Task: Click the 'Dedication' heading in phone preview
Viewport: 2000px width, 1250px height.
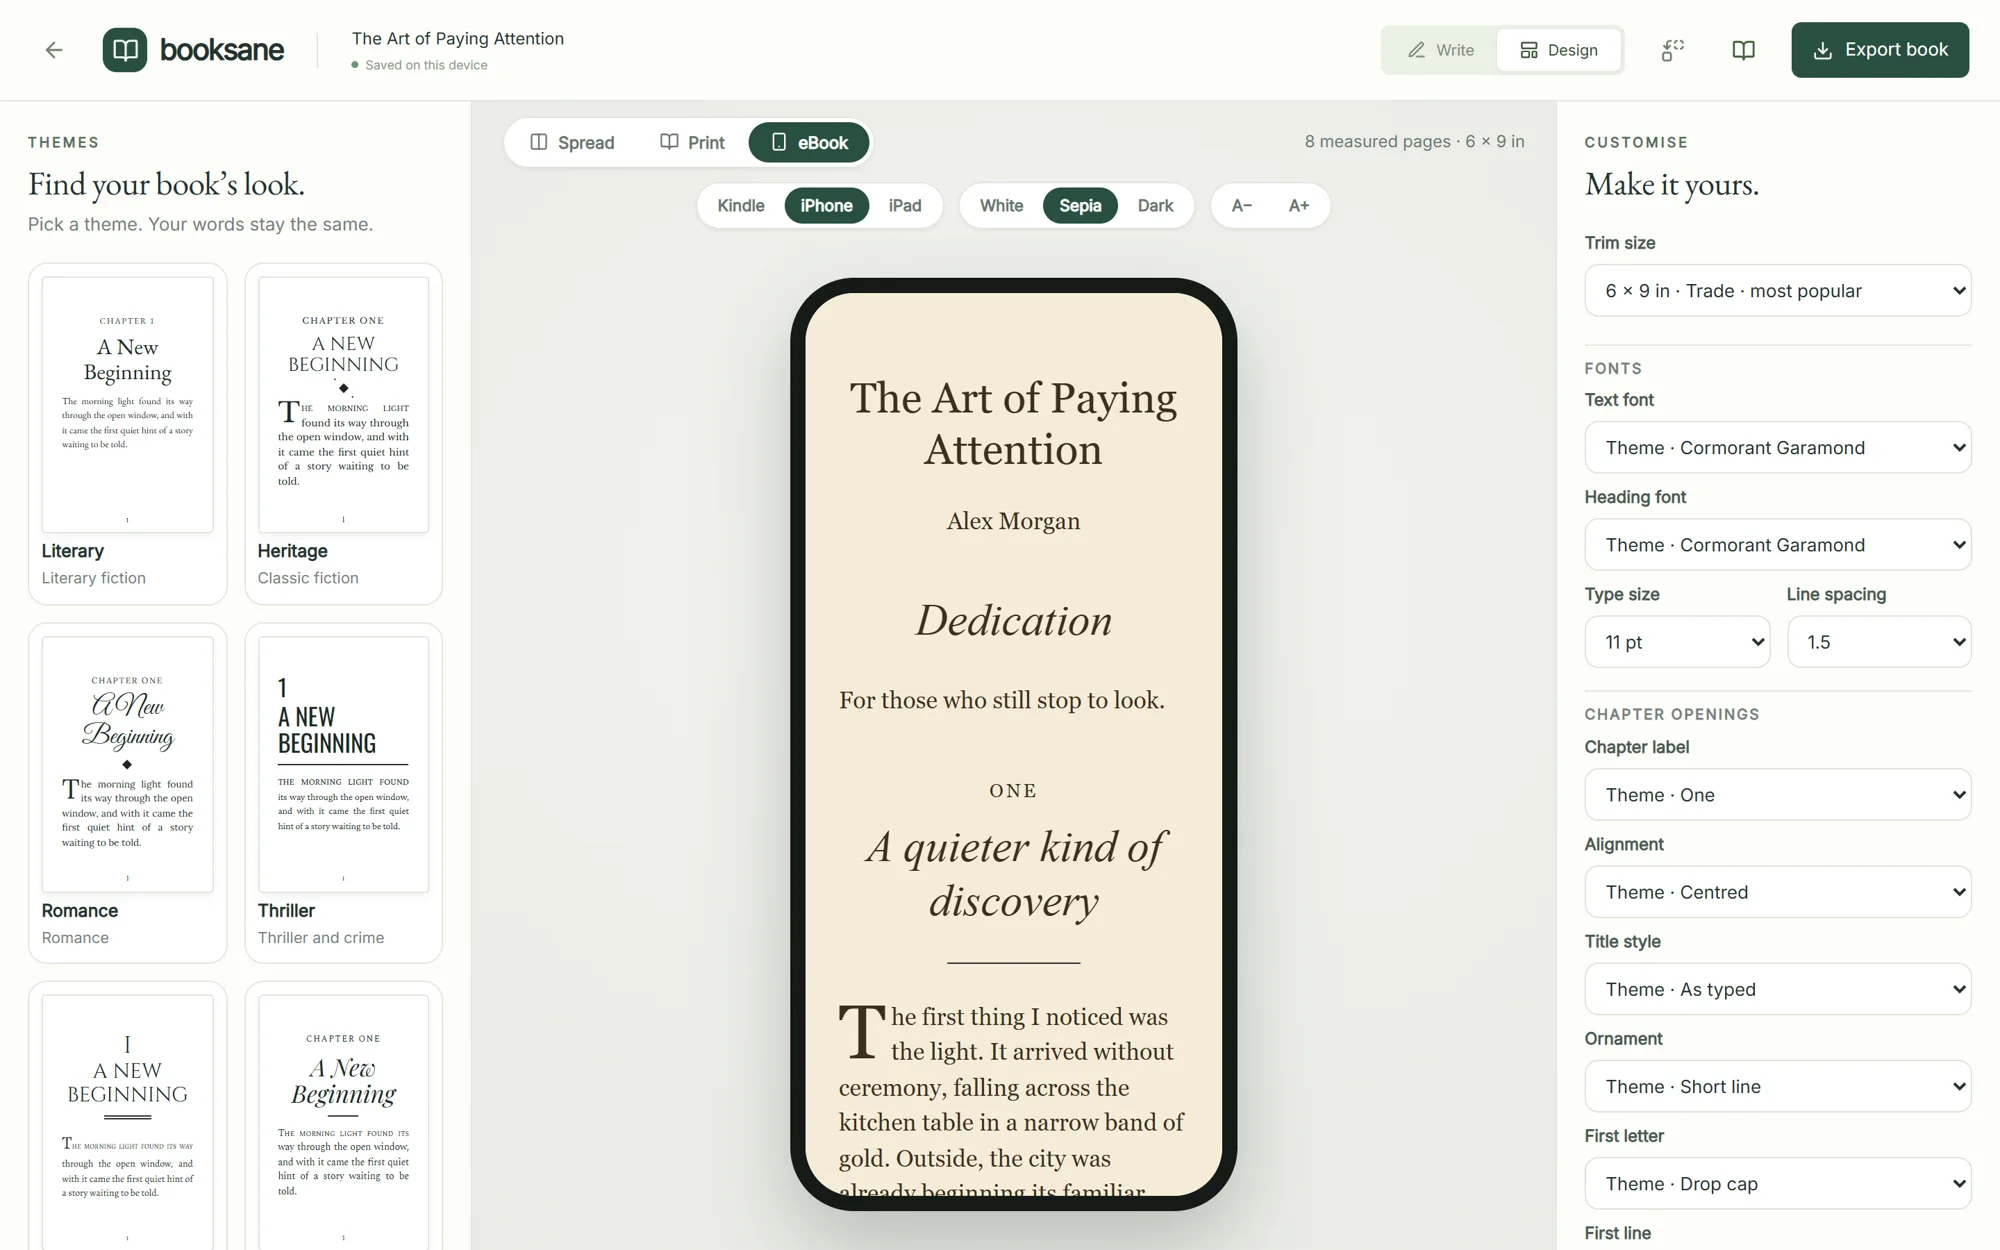Action: (x=1013, y=621)
